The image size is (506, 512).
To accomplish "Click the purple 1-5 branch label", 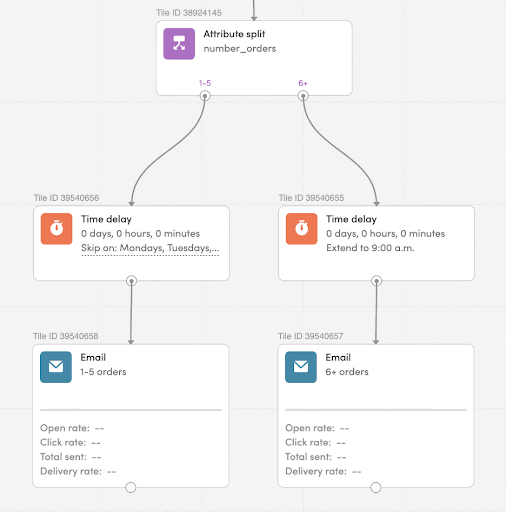I will point(205,83).
